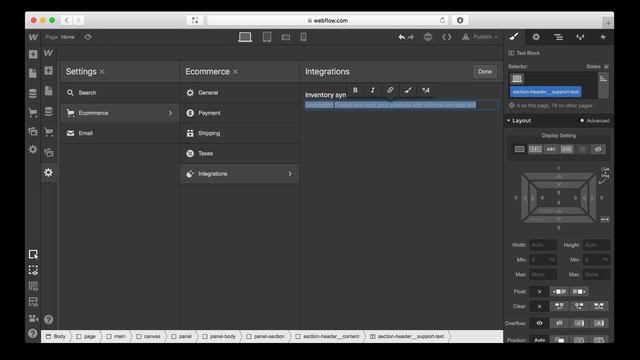Undo the last change

[x=402, y=37]
